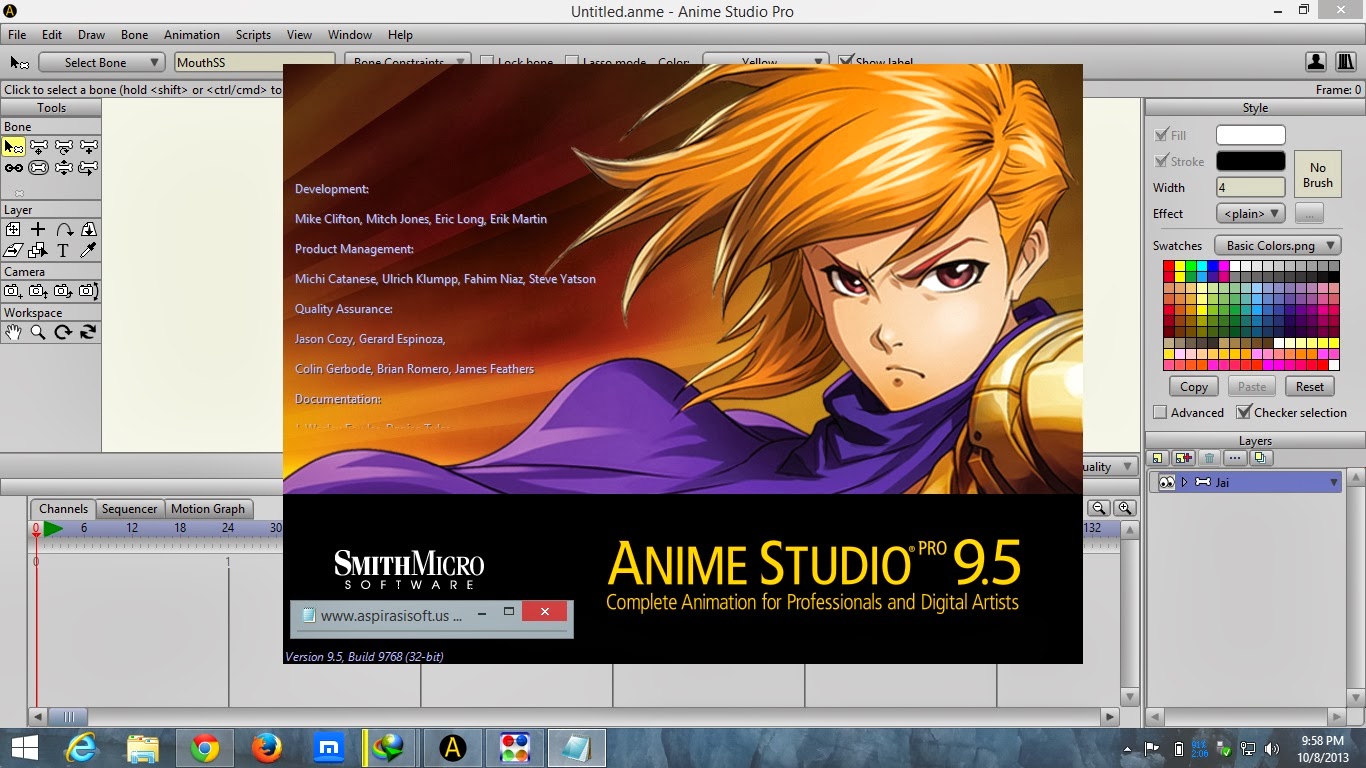Select the Zoom Workspace magnifier tool
Screen dimensions: 1366x768
click(39, 333)
